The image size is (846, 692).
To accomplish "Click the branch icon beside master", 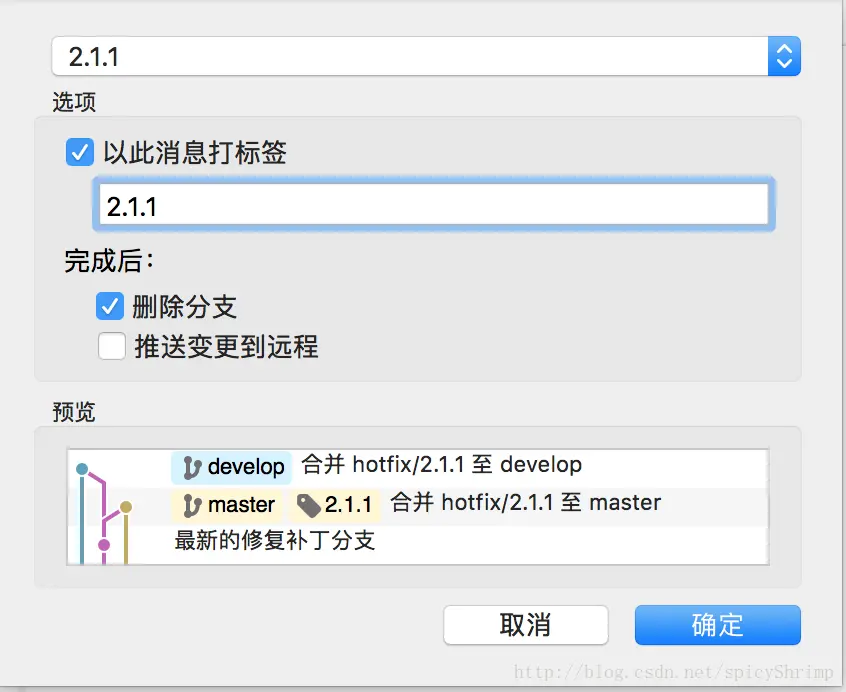I will [192, 506].
